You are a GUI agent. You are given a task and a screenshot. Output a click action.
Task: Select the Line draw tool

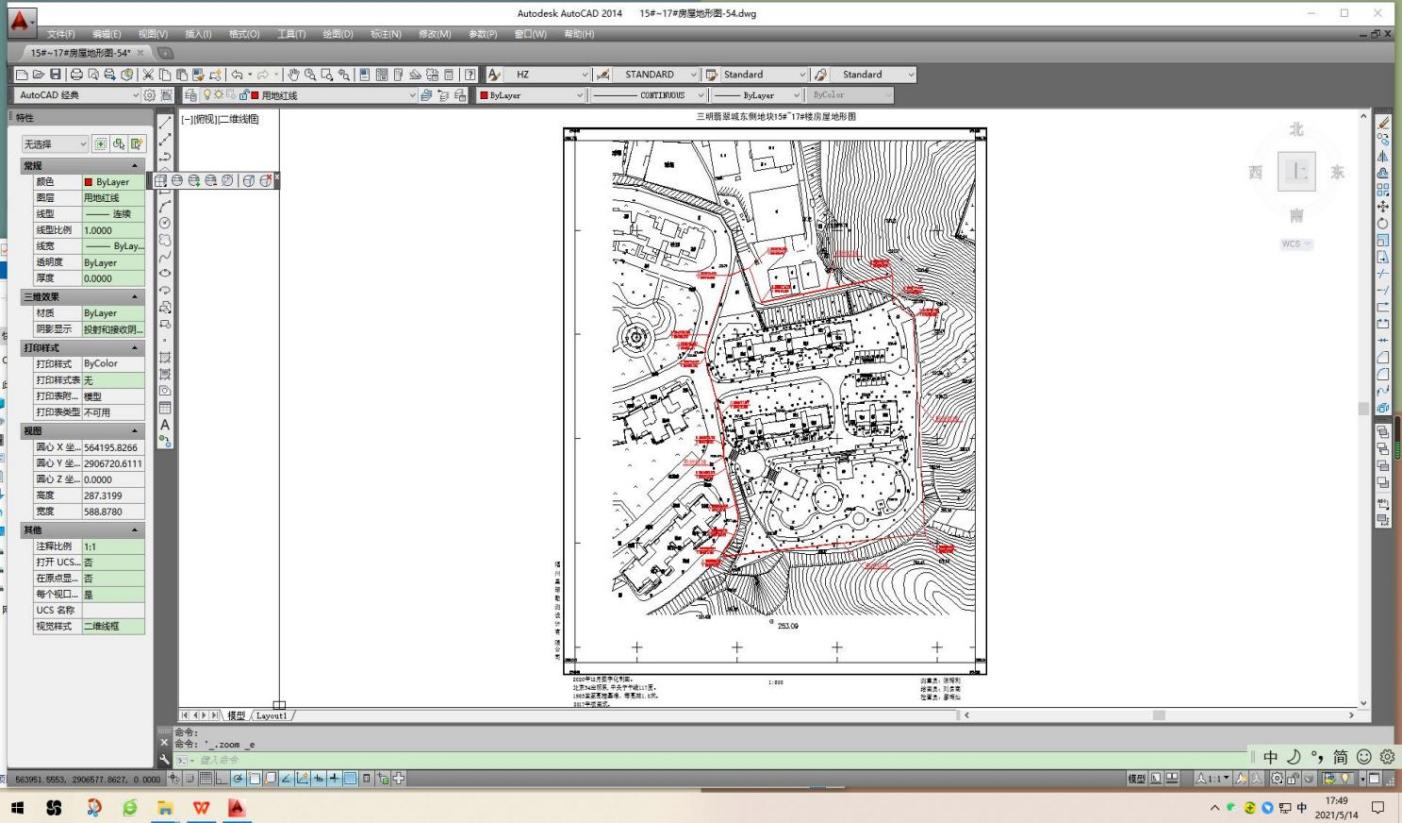click(x=165, y=121)
